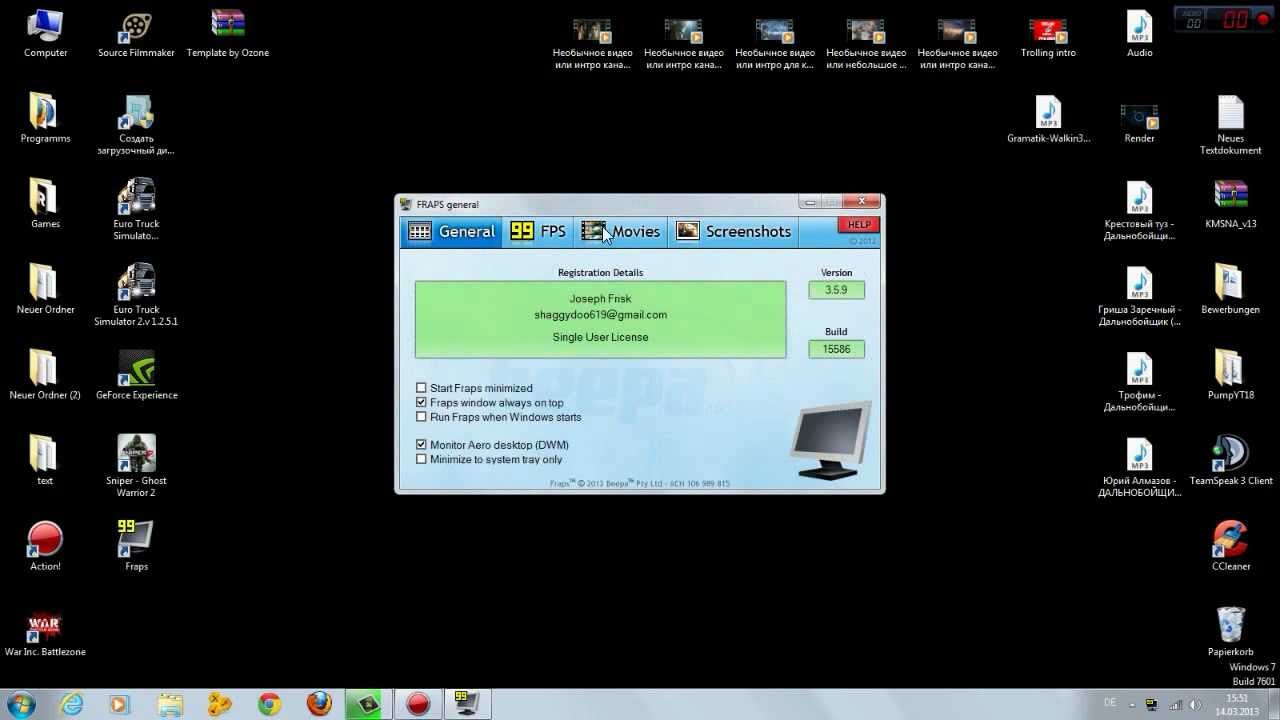Open the GeForce Experience desktop shortcut
This screenshot has width=1280, height=720.
(x=136, y=376)
